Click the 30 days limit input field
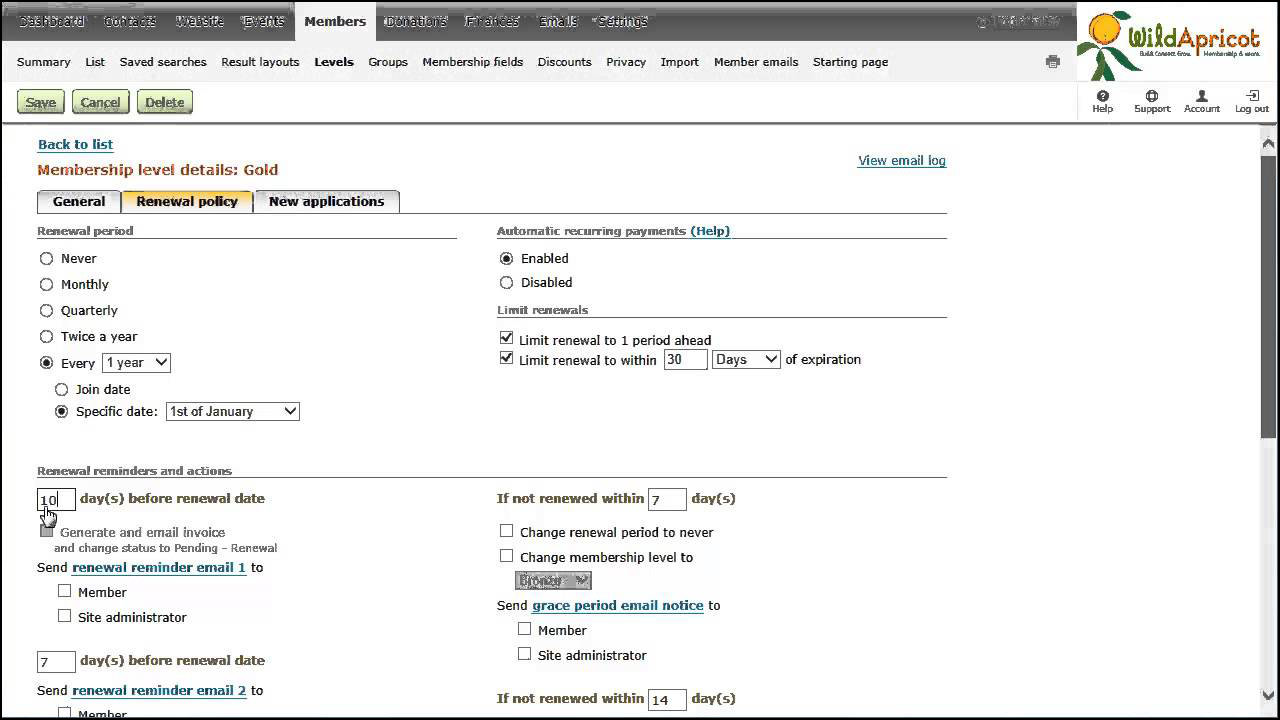This screenshot has width=1280, height=720. pos(686,359)
